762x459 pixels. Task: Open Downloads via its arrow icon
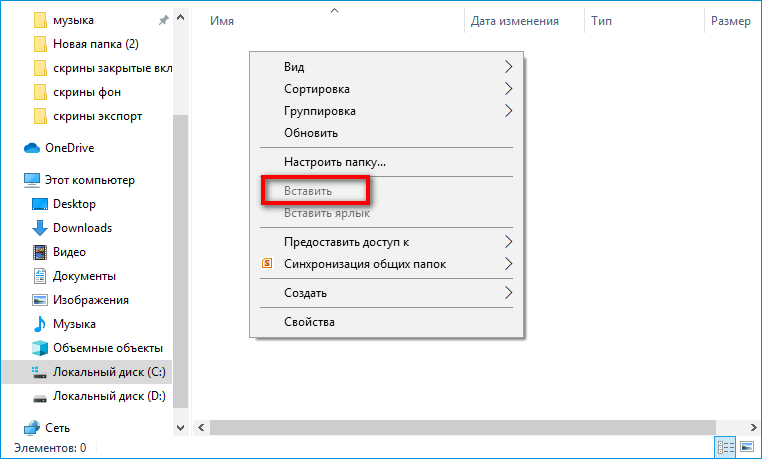coord(40,228)
